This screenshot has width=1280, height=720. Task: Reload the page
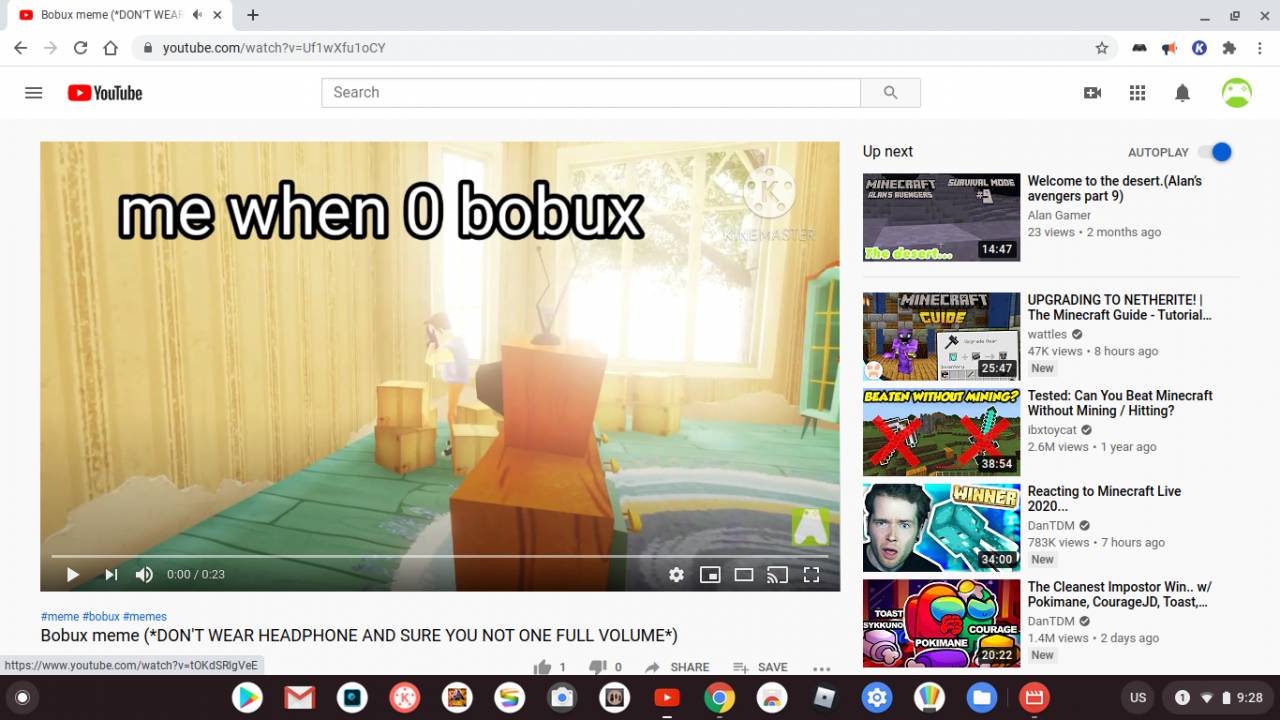click(x=80, y=48)
